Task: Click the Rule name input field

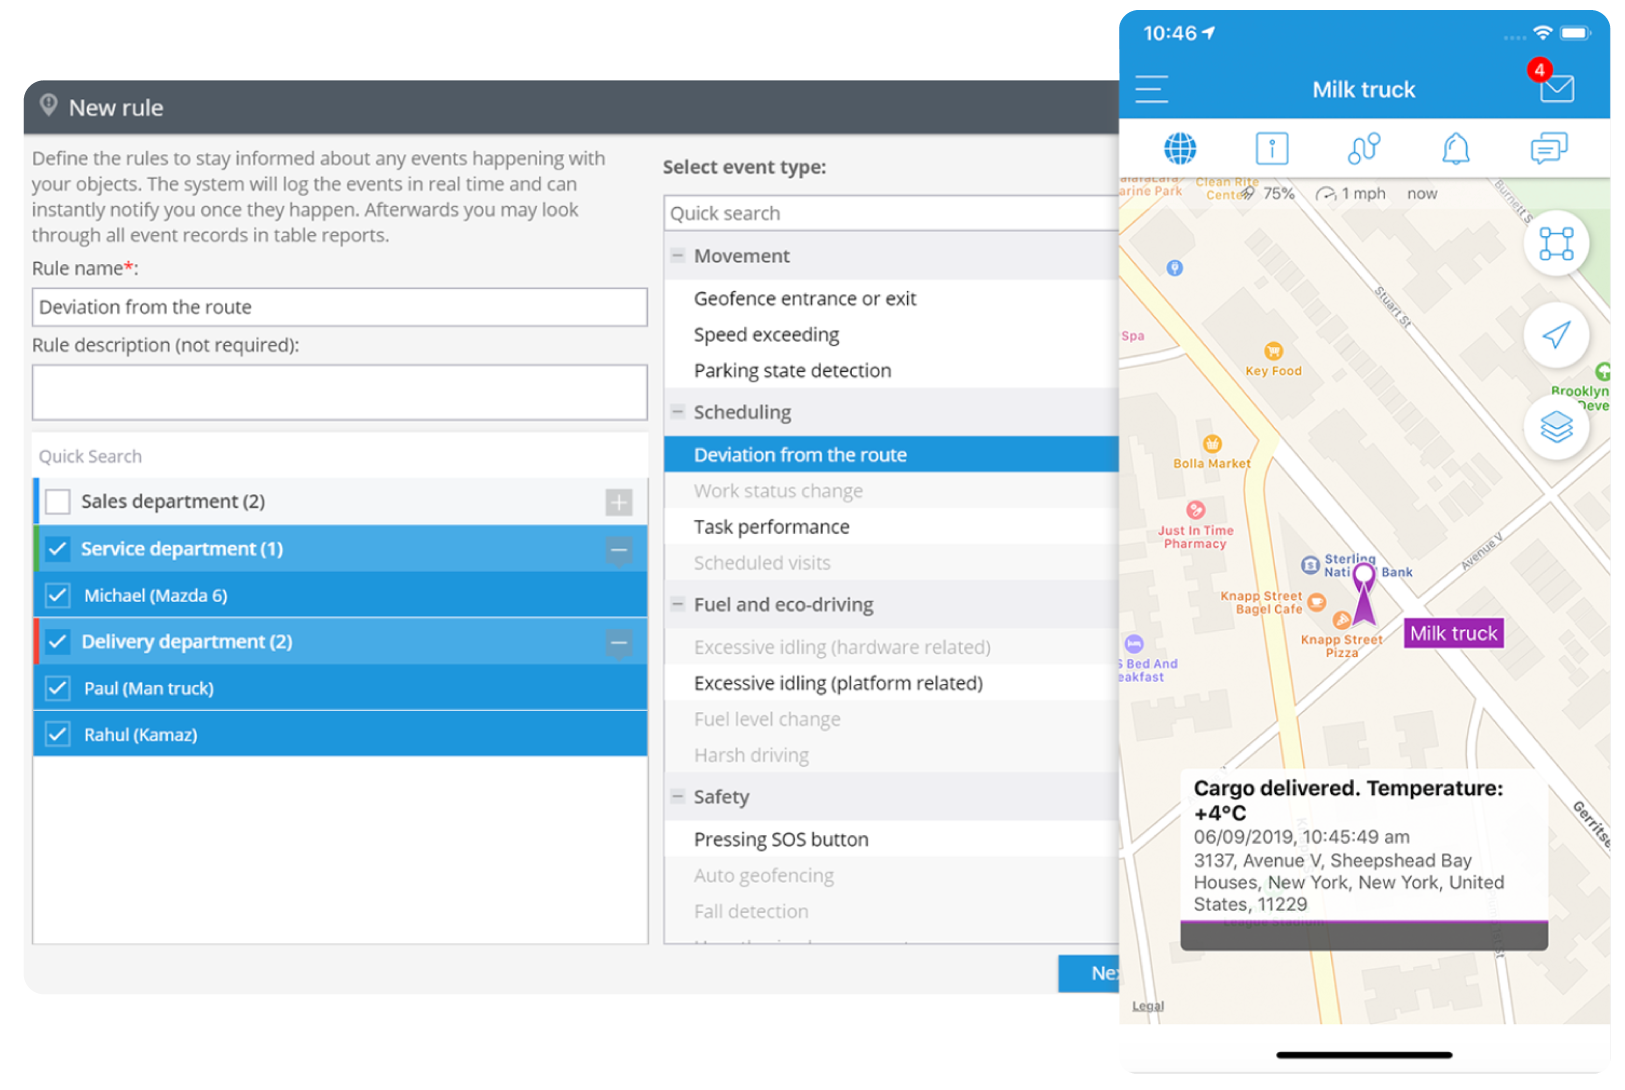Action: point(340,308)
